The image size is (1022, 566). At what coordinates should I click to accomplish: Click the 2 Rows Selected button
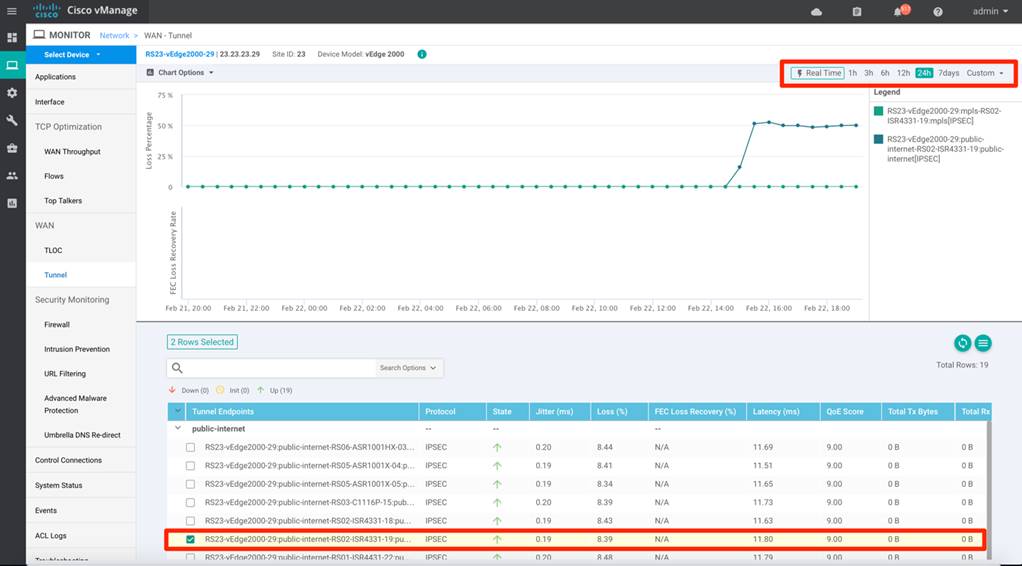(x=202, y=342)
